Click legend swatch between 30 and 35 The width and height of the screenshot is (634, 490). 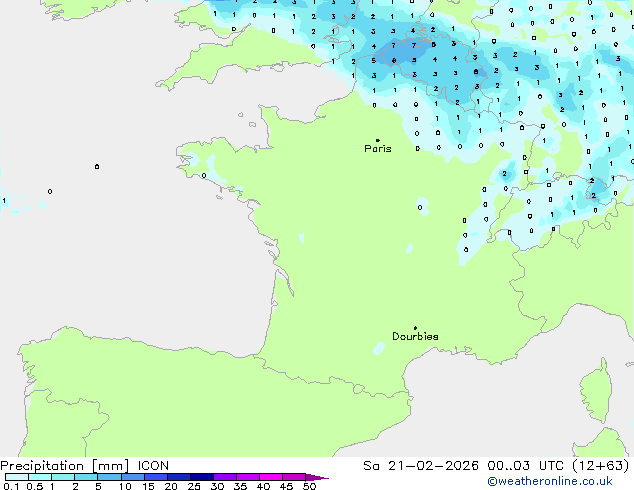tap(224, 477)
